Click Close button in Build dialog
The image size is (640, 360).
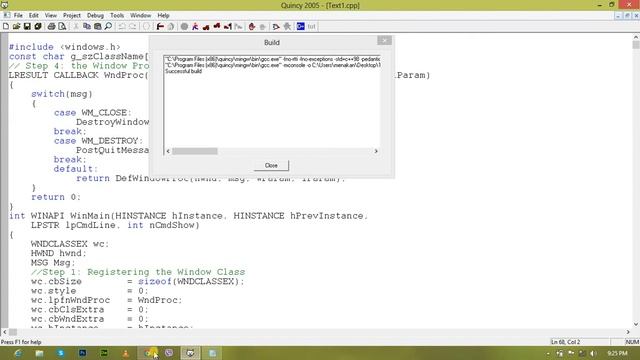coord(271,165)
